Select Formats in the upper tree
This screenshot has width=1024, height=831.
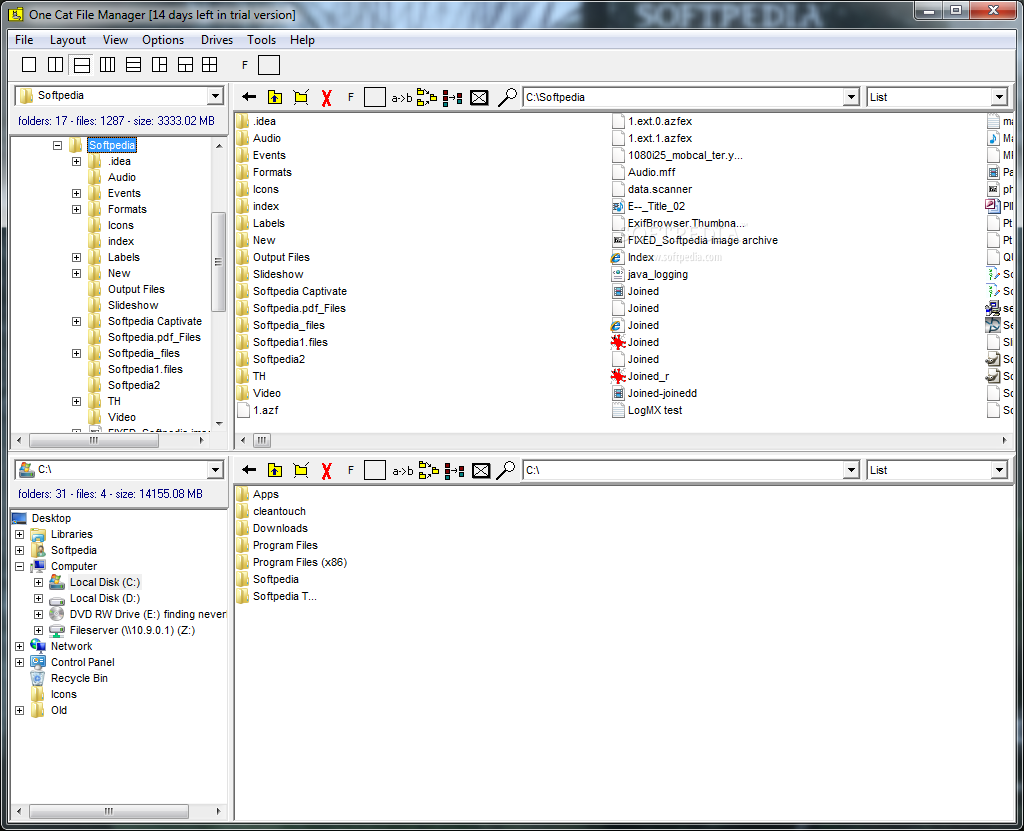point(127,209)
